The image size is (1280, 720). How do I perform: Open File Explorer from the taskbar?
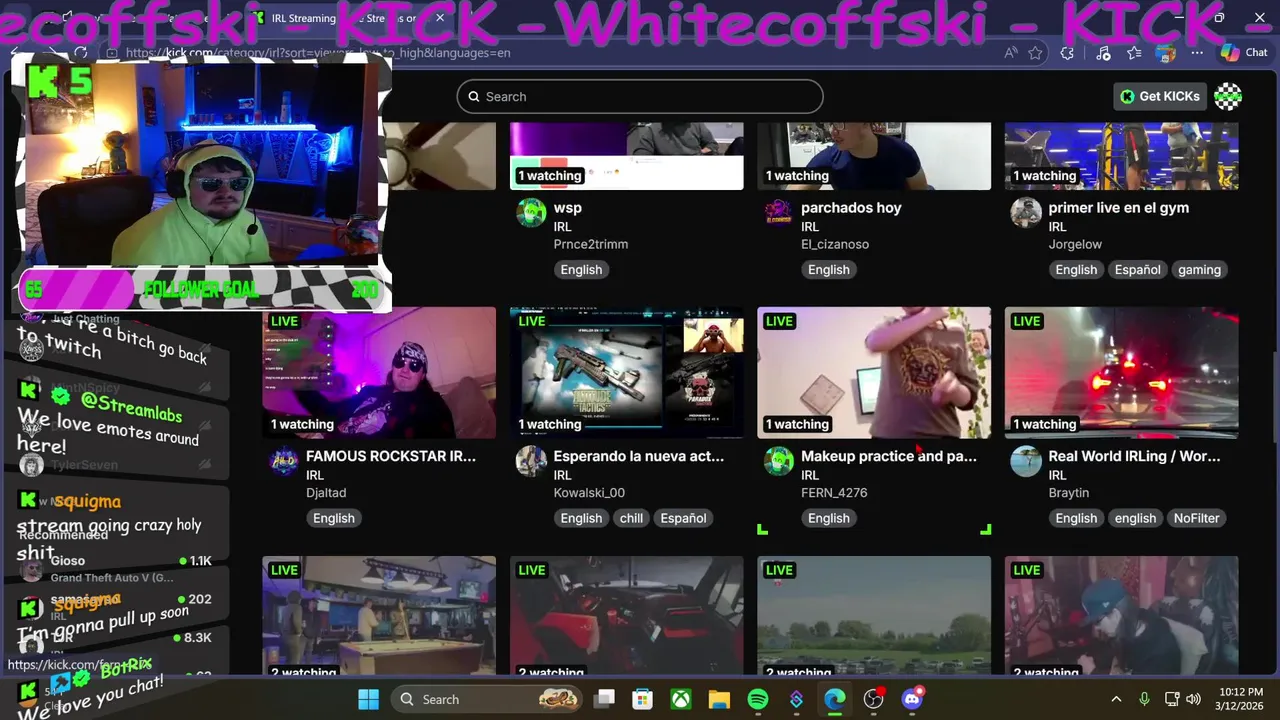719,699
